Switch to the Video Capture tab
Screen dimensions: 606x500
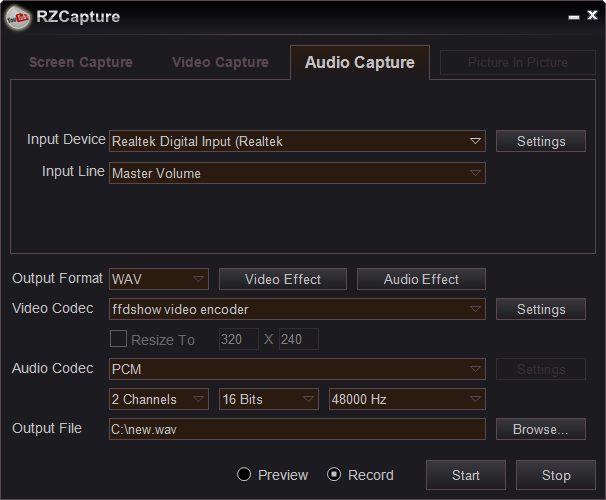tap(220, 62)
